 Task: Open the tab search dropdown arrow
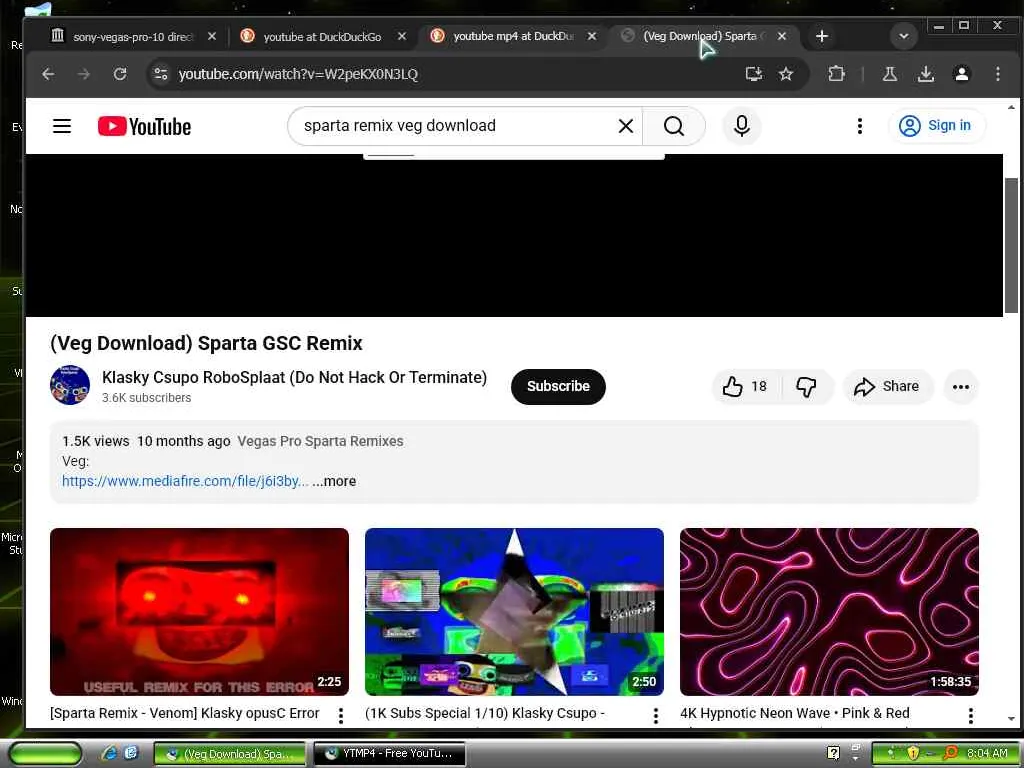(x=904, y=36)
